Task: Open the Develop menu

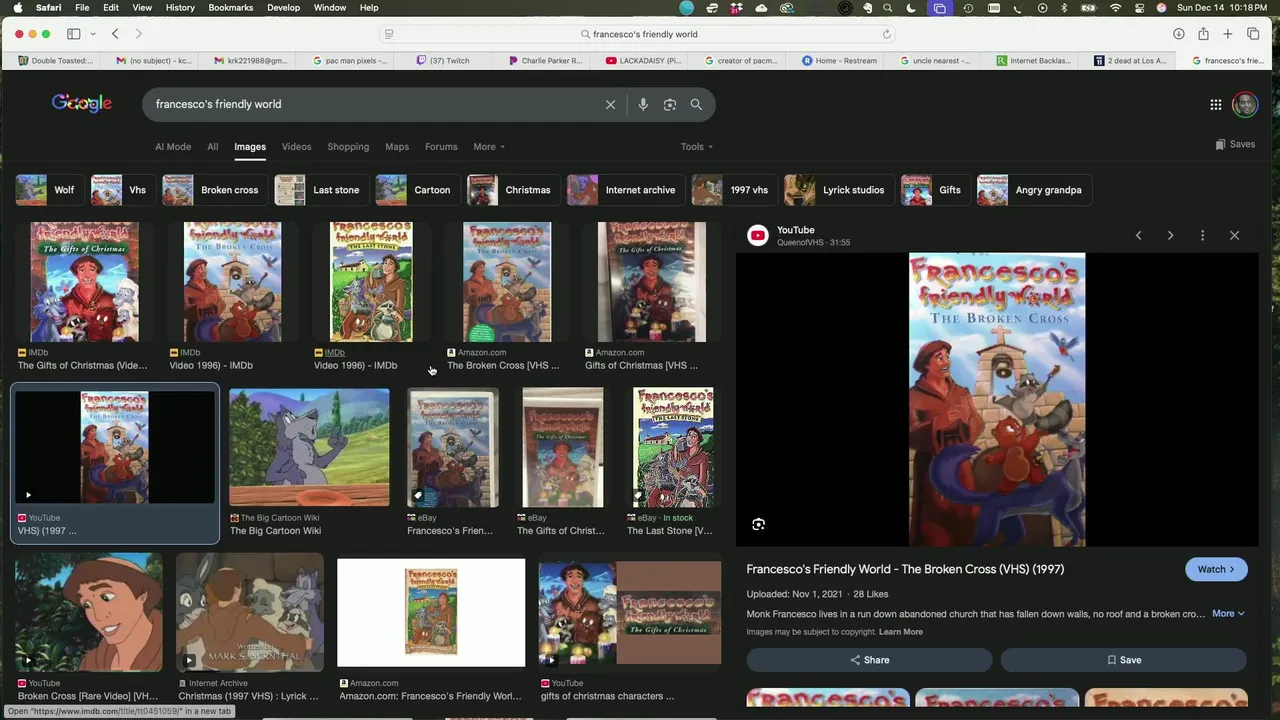Action: click(283, 8)
